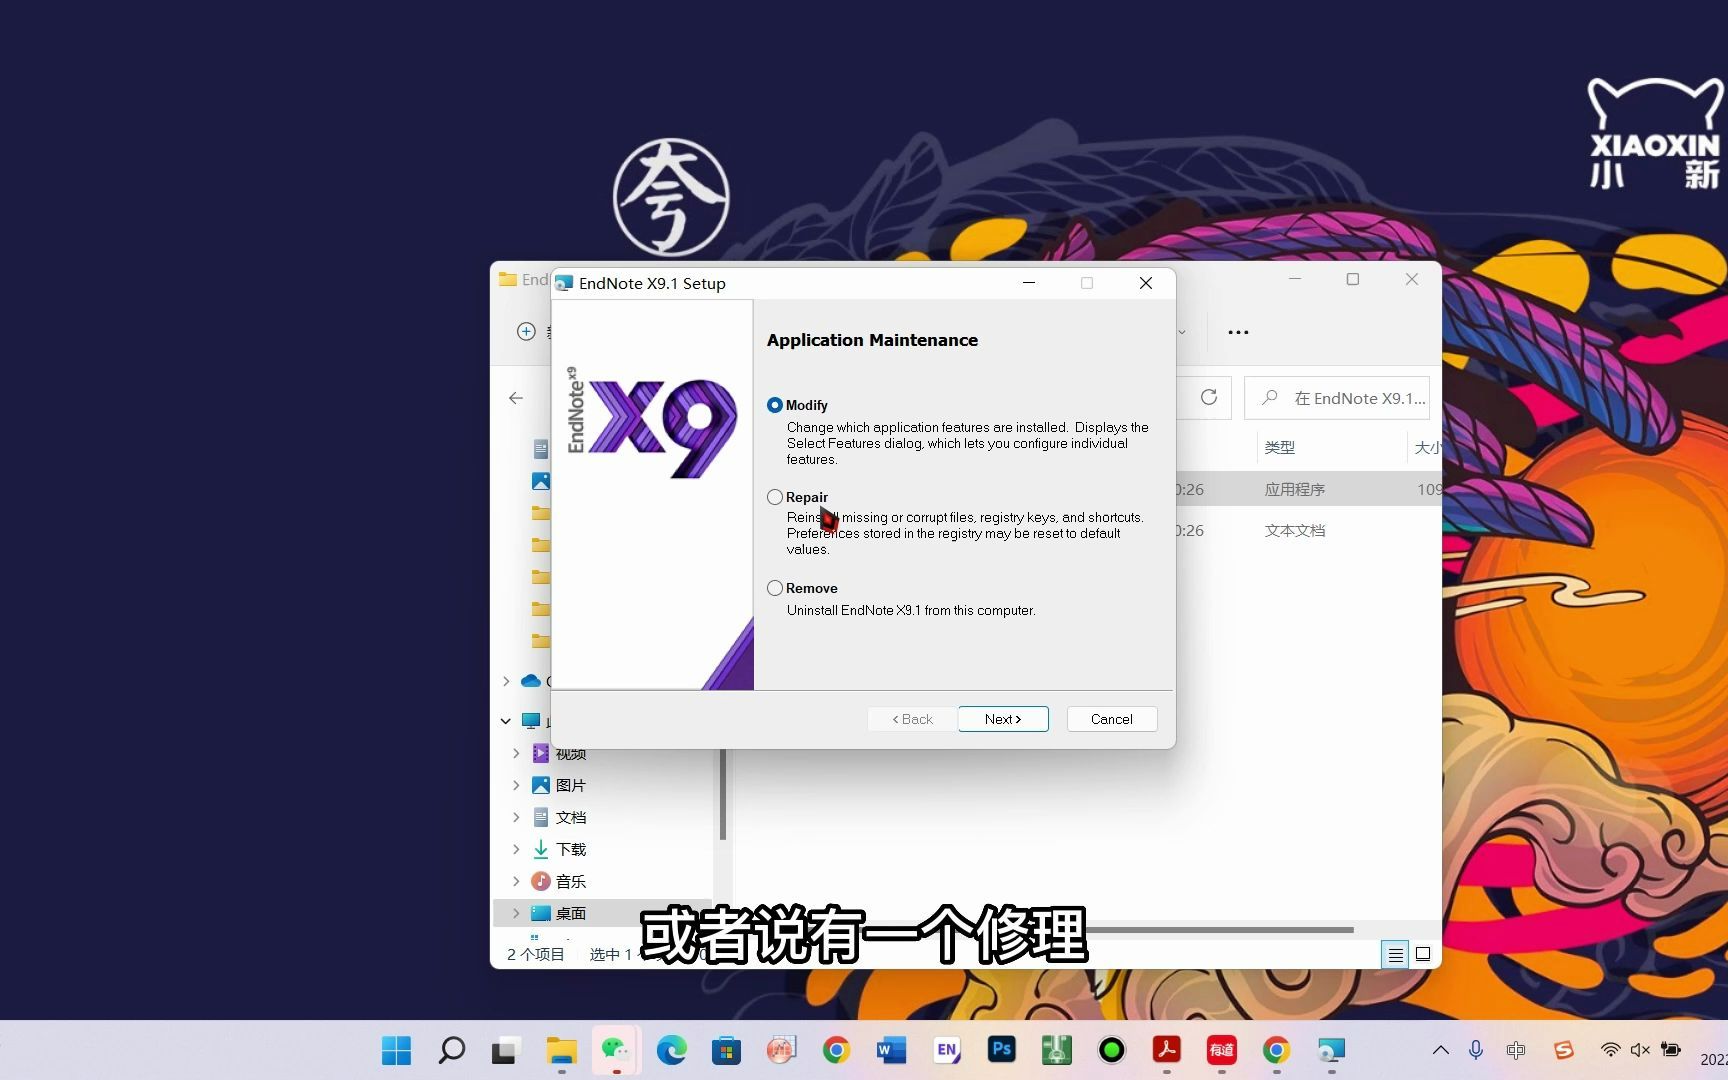This screenshot has width=1728, height=1080.
Task: Open Wi-Fi network settings
Action: pos(1610,1050)
